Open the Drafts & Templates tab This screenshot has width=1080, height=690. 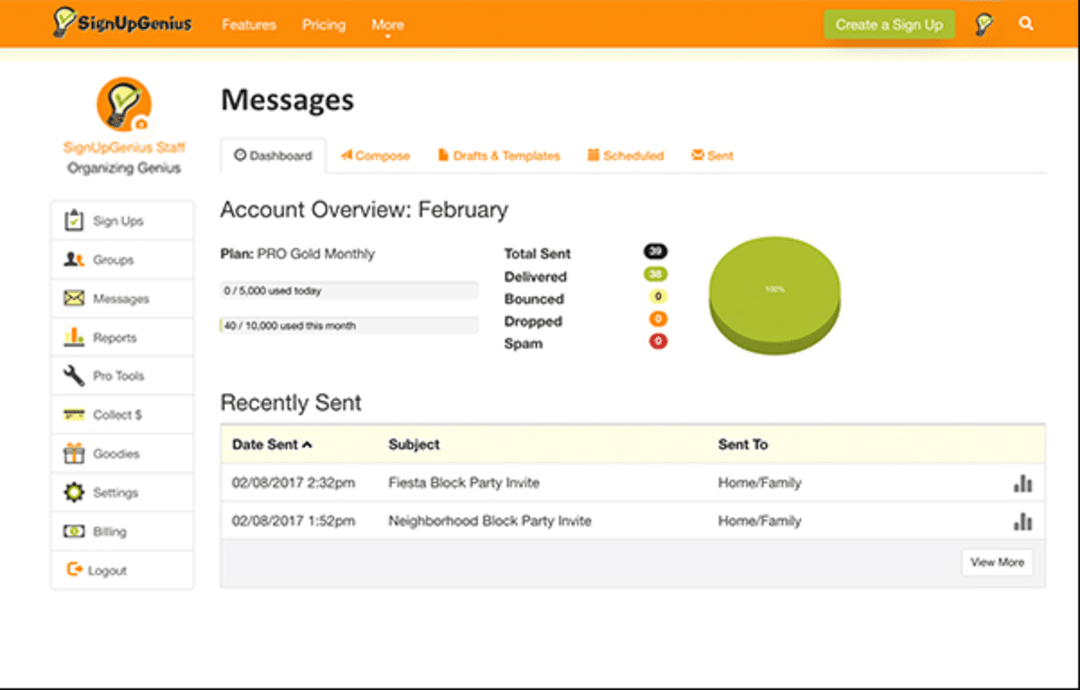pyautogui.click(x=498, y=156)
